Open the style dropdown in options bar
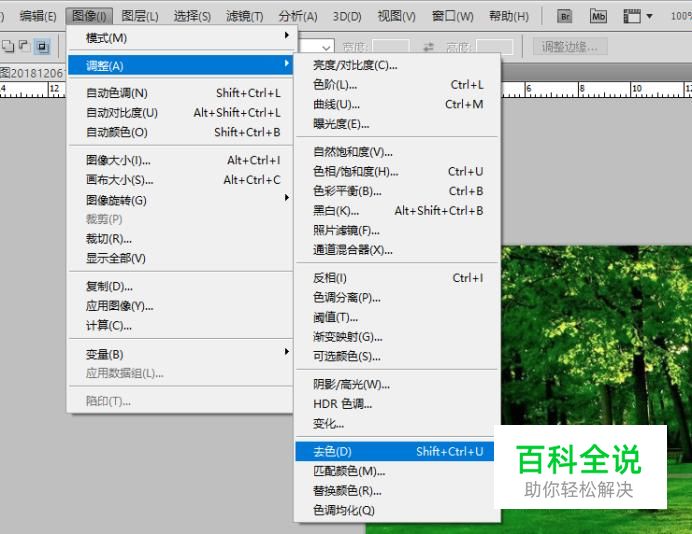692x534 pixels. click(327, 46)
